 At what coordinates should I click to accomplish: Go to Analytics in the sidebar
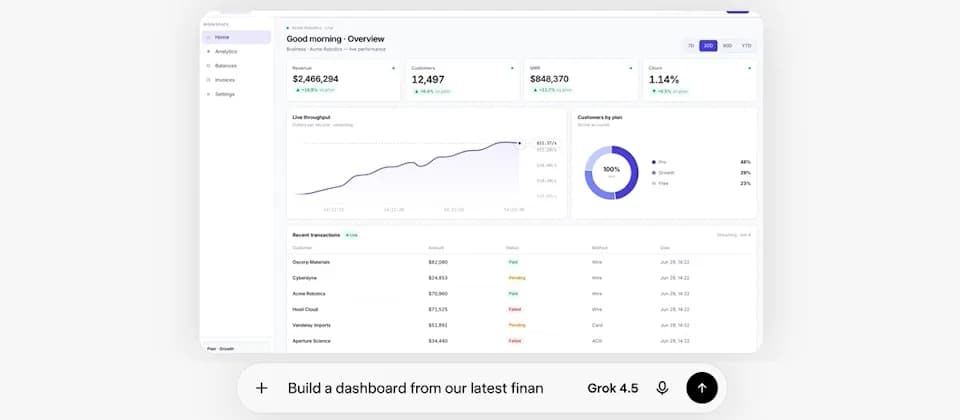tap(236, 51)
